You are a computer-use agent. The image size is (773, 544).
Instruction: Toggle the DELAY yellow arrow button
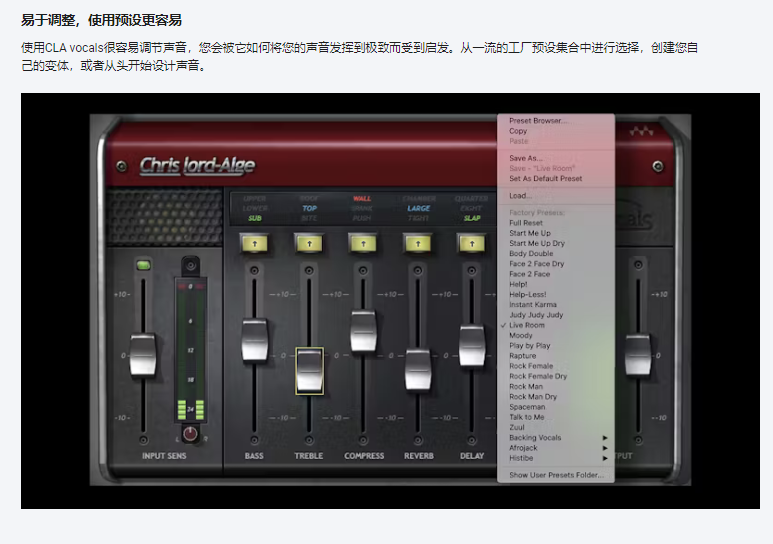point(472,243)
